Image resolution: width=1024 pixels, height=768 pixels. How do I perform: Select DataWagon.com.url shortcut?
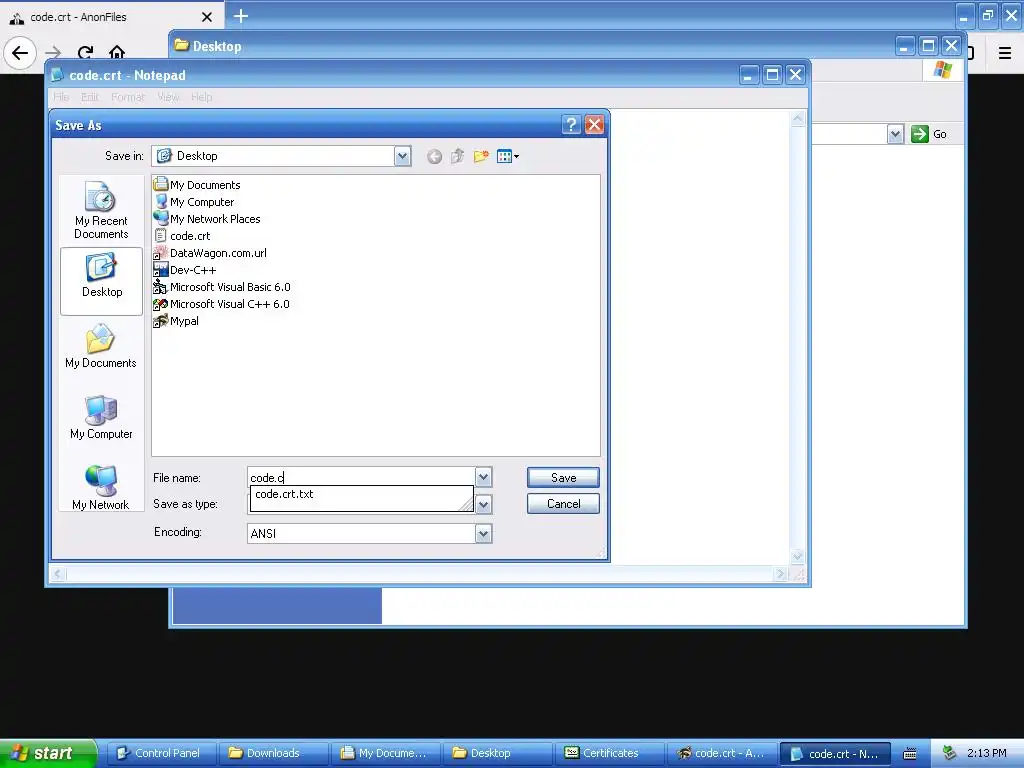point(210,253)
